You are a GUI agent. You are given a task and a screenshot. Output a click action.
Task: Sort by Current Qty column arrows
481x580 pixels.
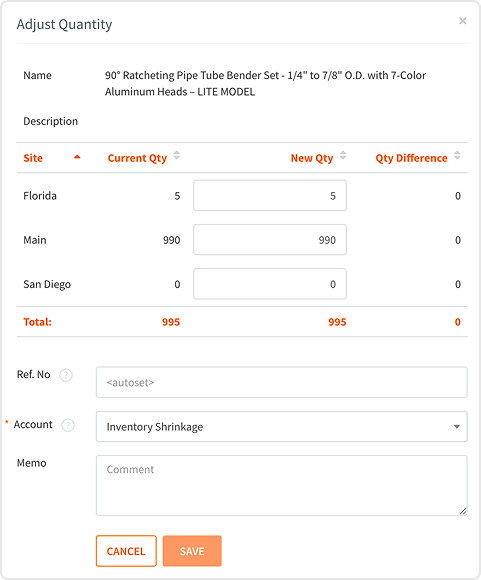[177, 155]
